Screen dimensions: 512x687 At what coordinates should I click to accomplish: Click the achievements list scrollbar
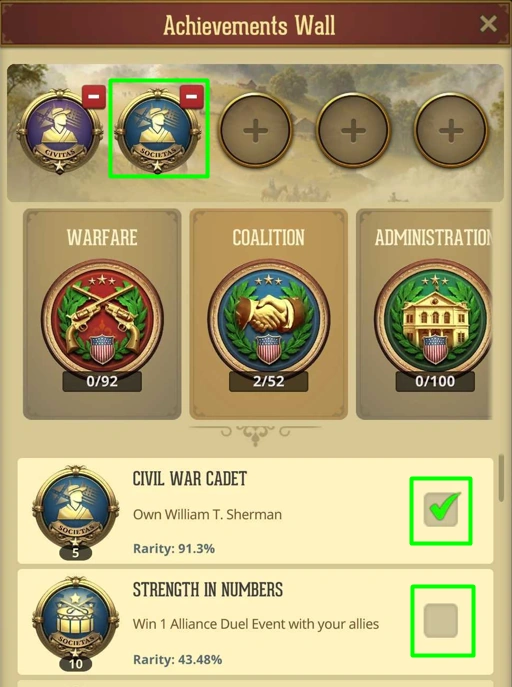coord(501,478)
